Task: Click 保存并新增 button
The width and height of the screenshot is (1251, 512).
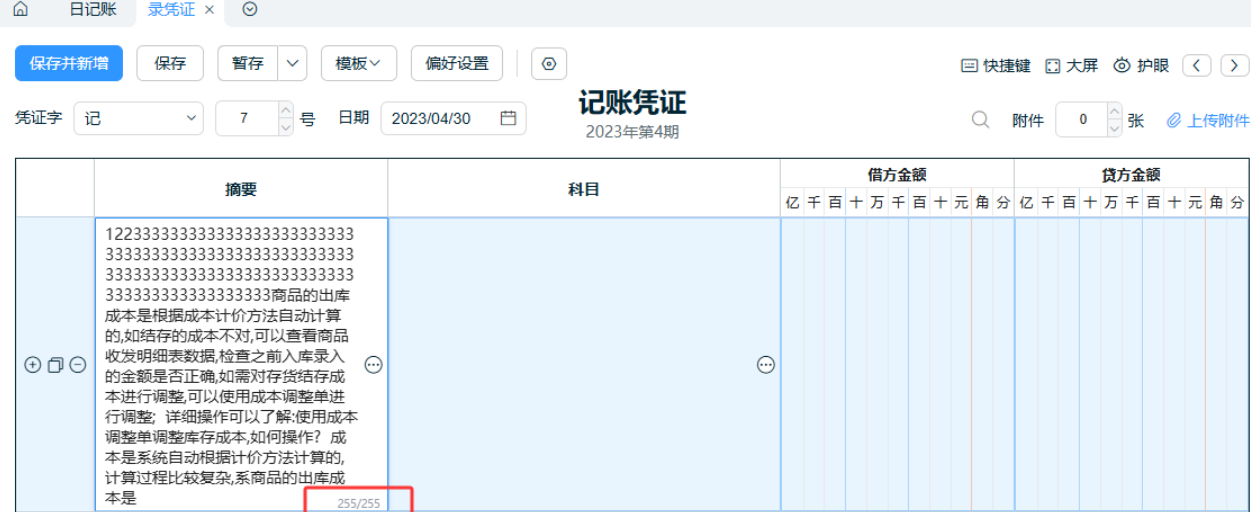Action: pos(69,63)
